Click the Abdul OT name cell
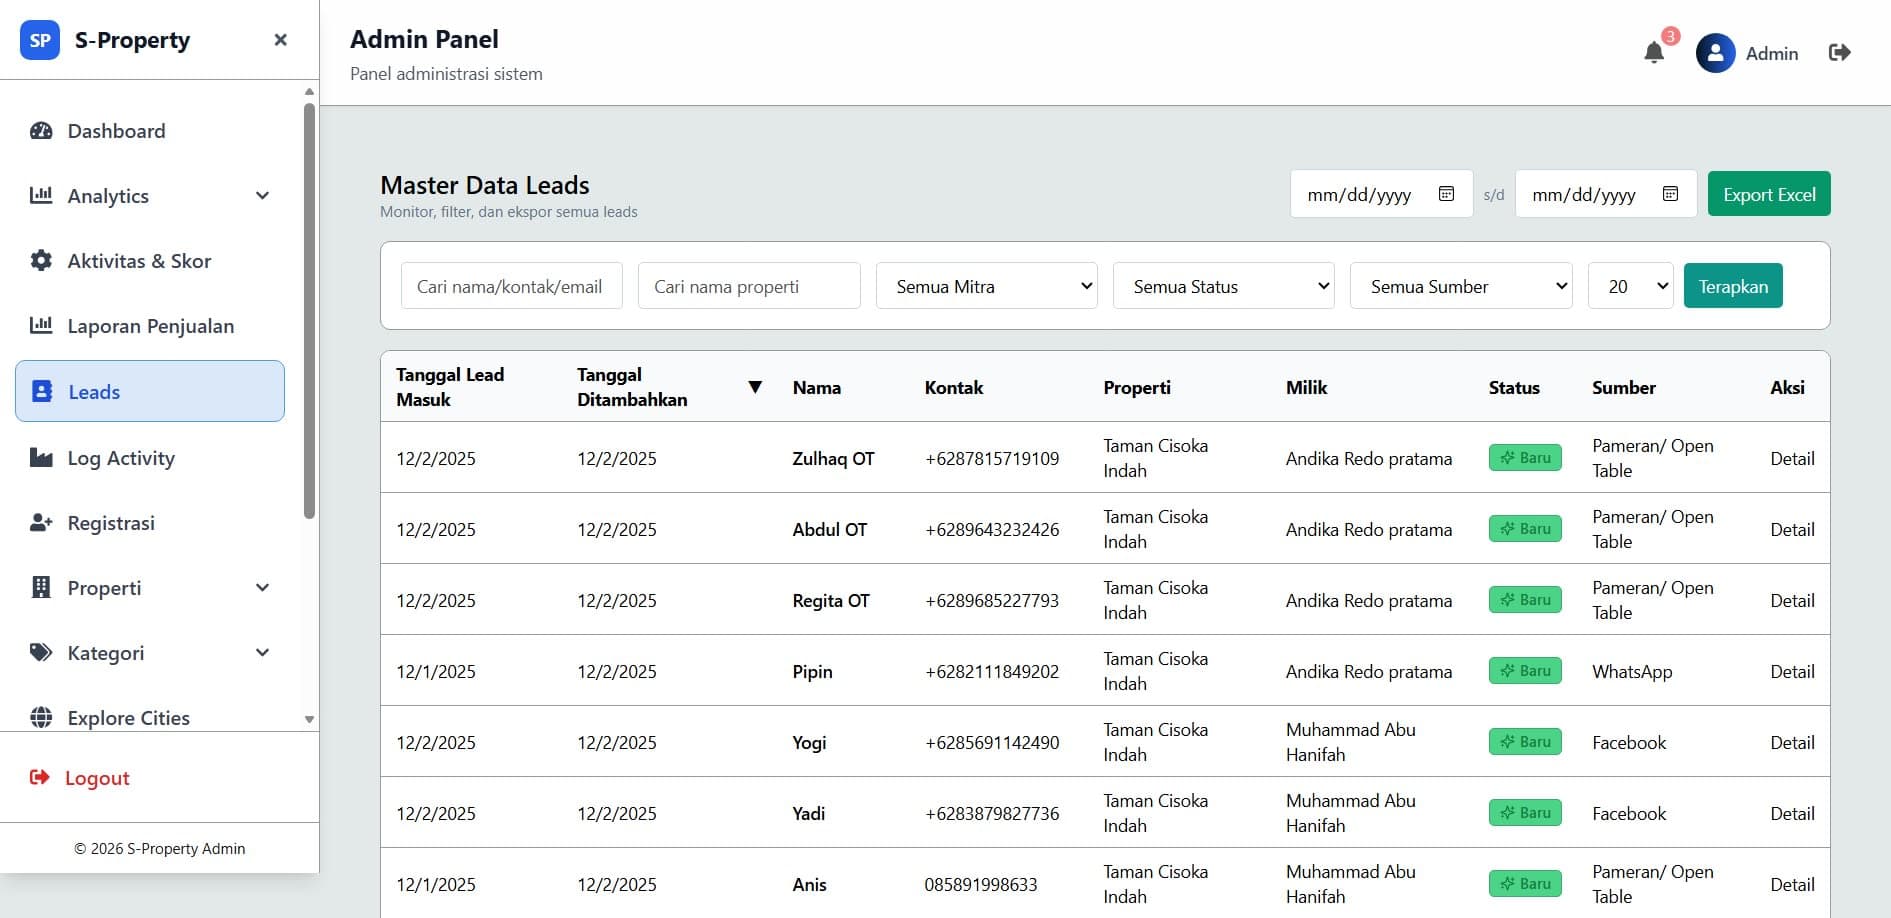The height and width of the screenshot is (918, 1891). point(830,529)
